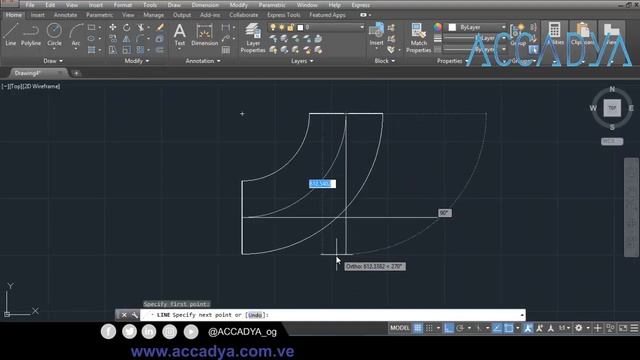
Task: Open the Format menu
Action: tap(122, 5)
